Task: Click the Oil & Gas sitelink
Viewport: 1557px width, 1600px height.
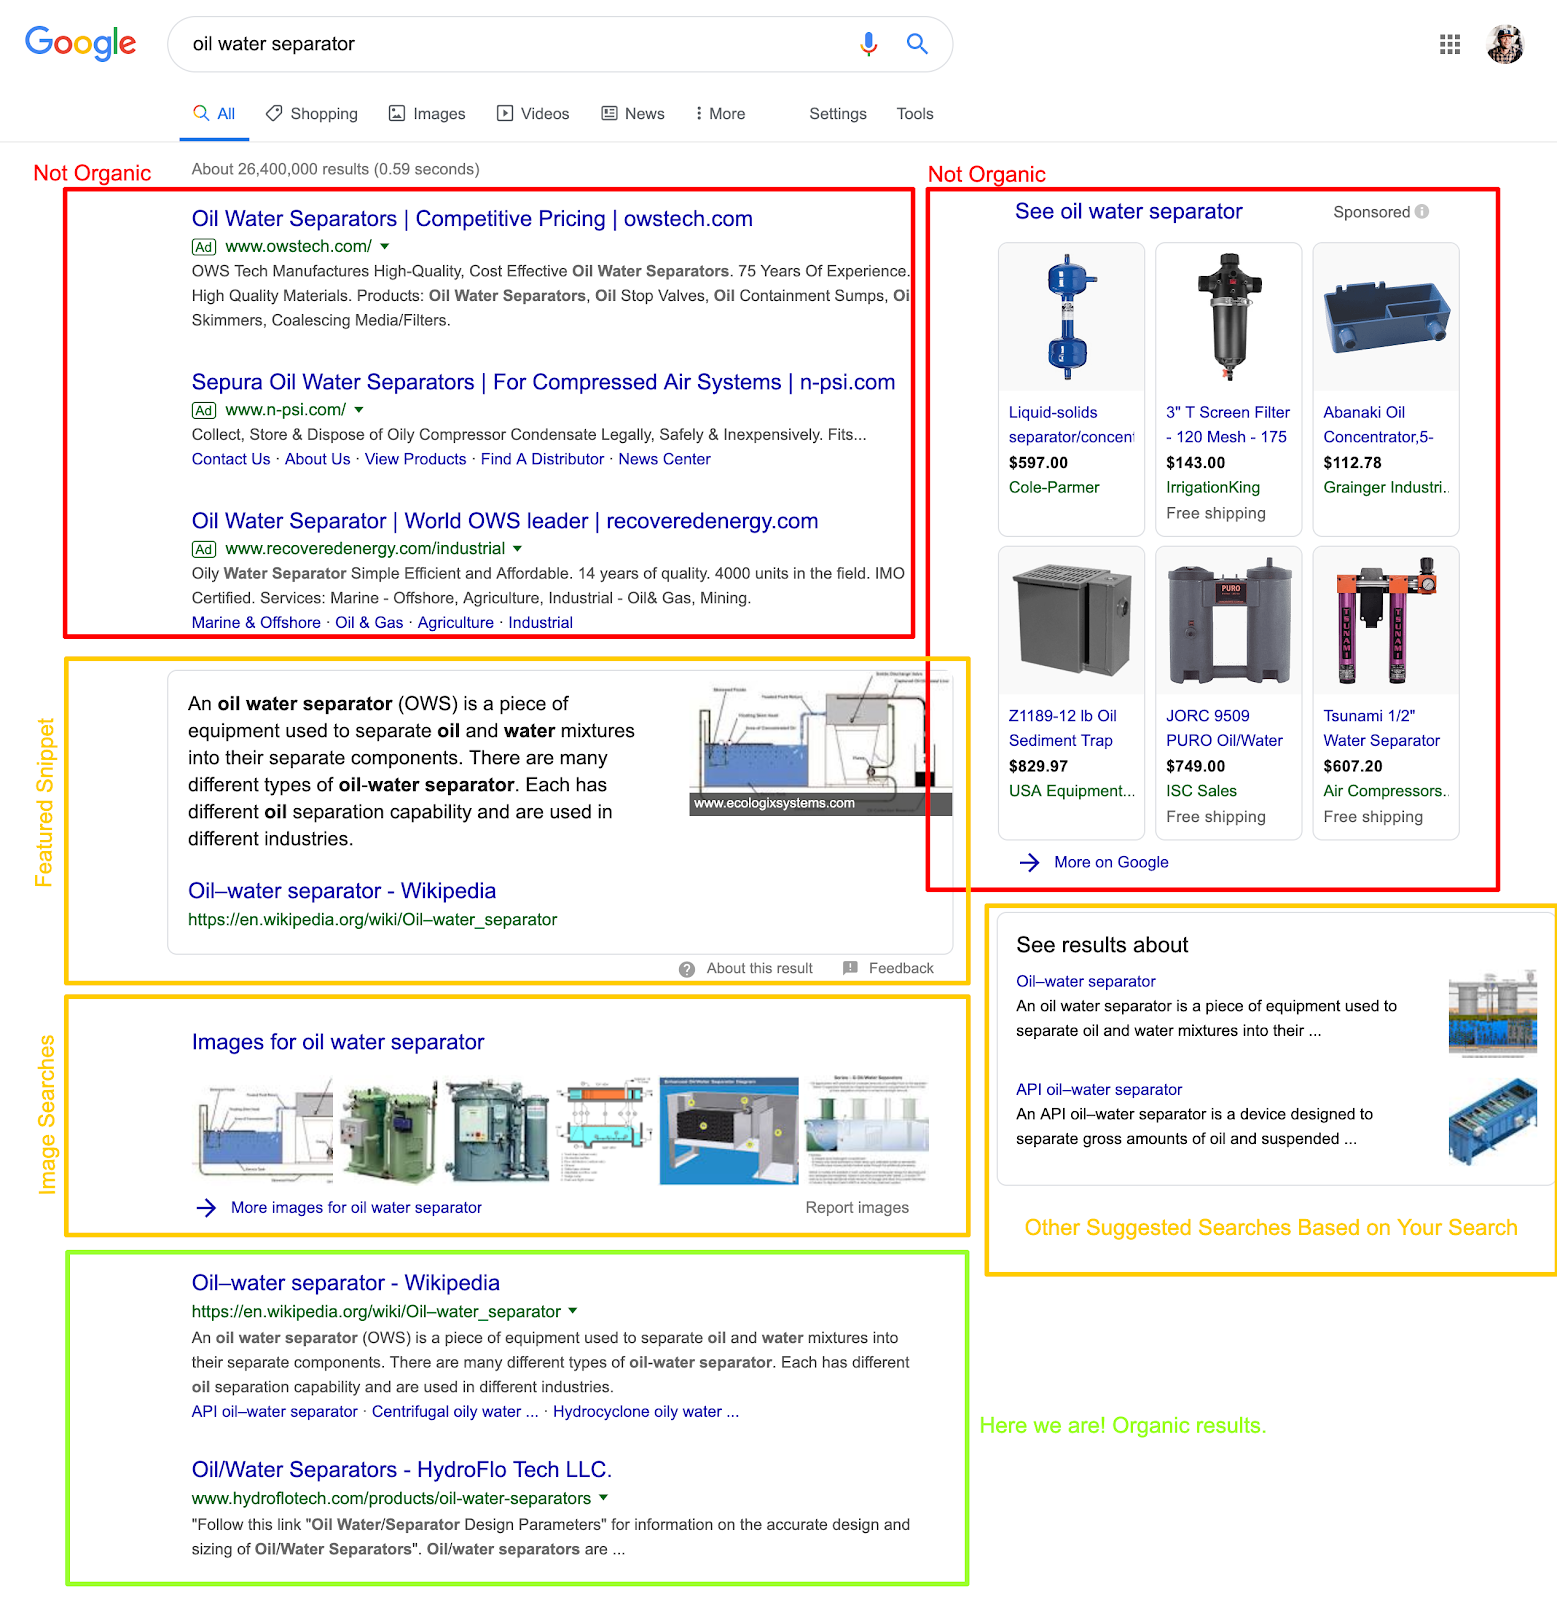Action: click(x=369, y=622)
